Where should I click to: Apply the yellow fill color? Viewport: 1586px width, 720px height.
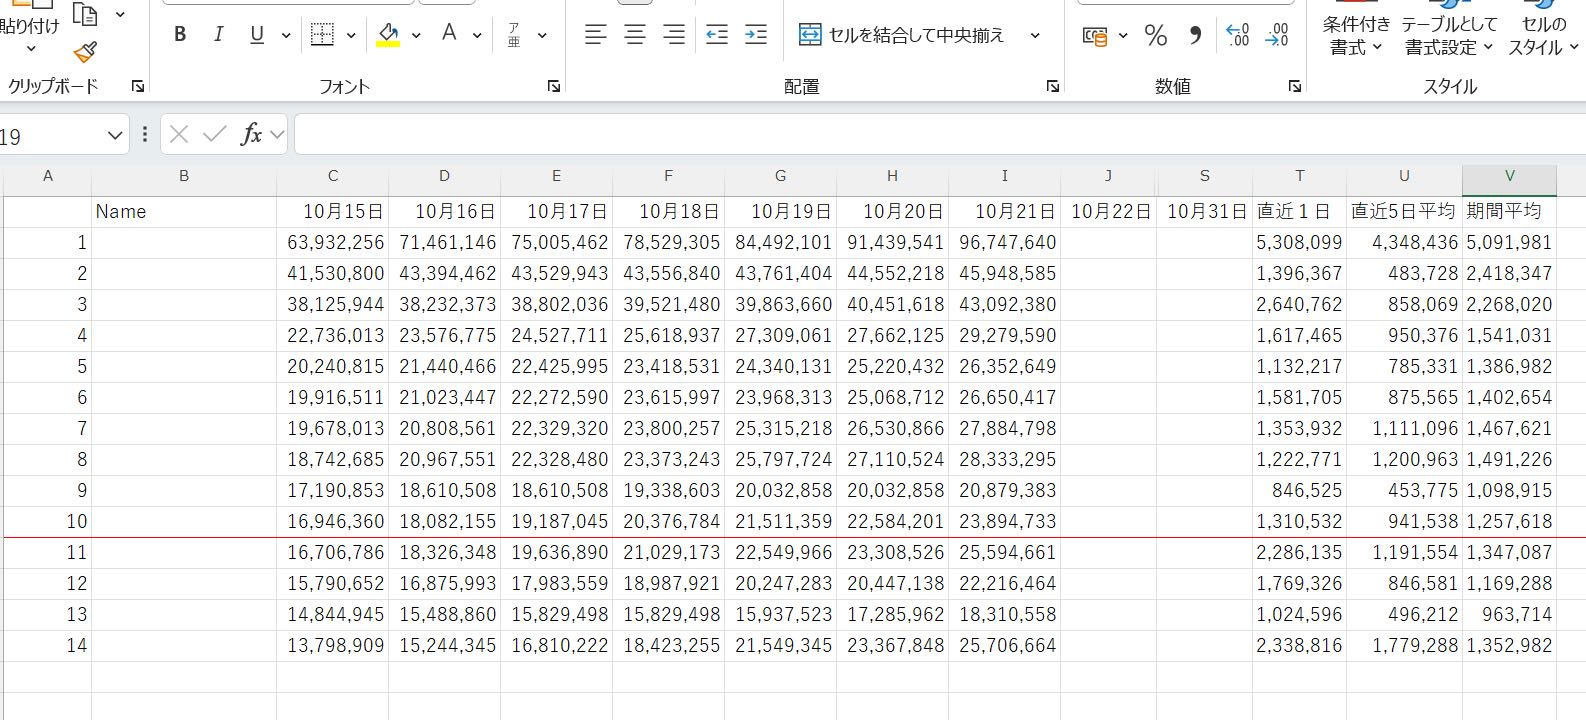pyautogui.click(x=388, y=35)
